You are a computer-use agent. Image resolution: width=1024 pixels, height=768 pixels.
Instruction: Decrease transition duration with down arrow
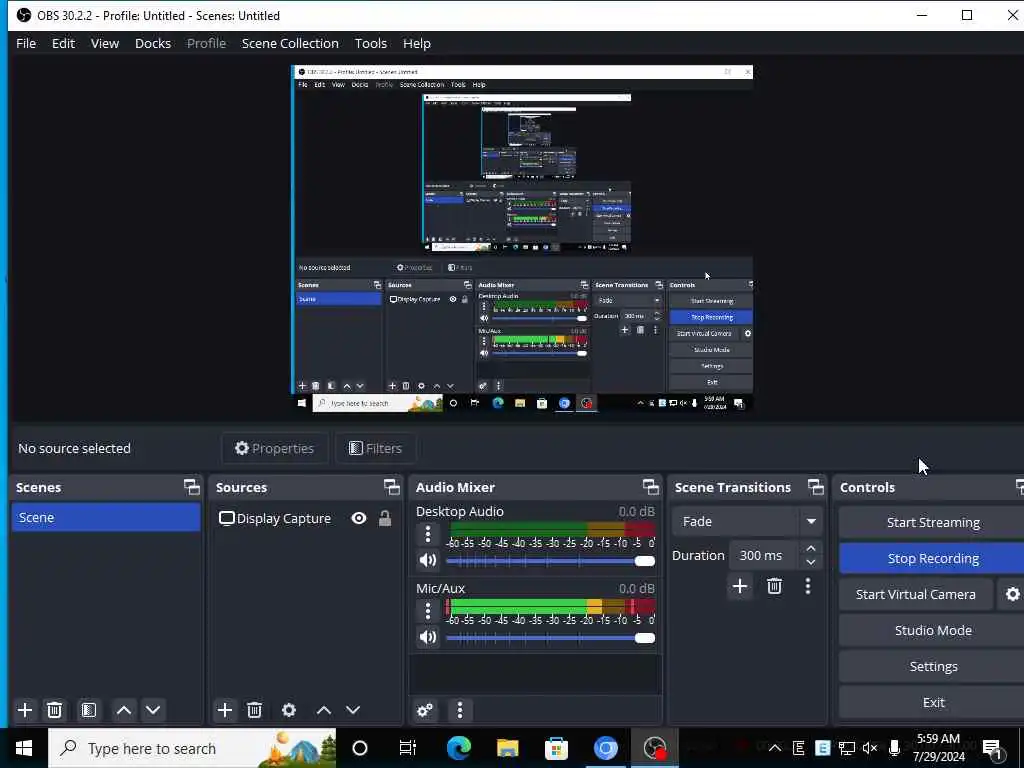tap(811, 562)
